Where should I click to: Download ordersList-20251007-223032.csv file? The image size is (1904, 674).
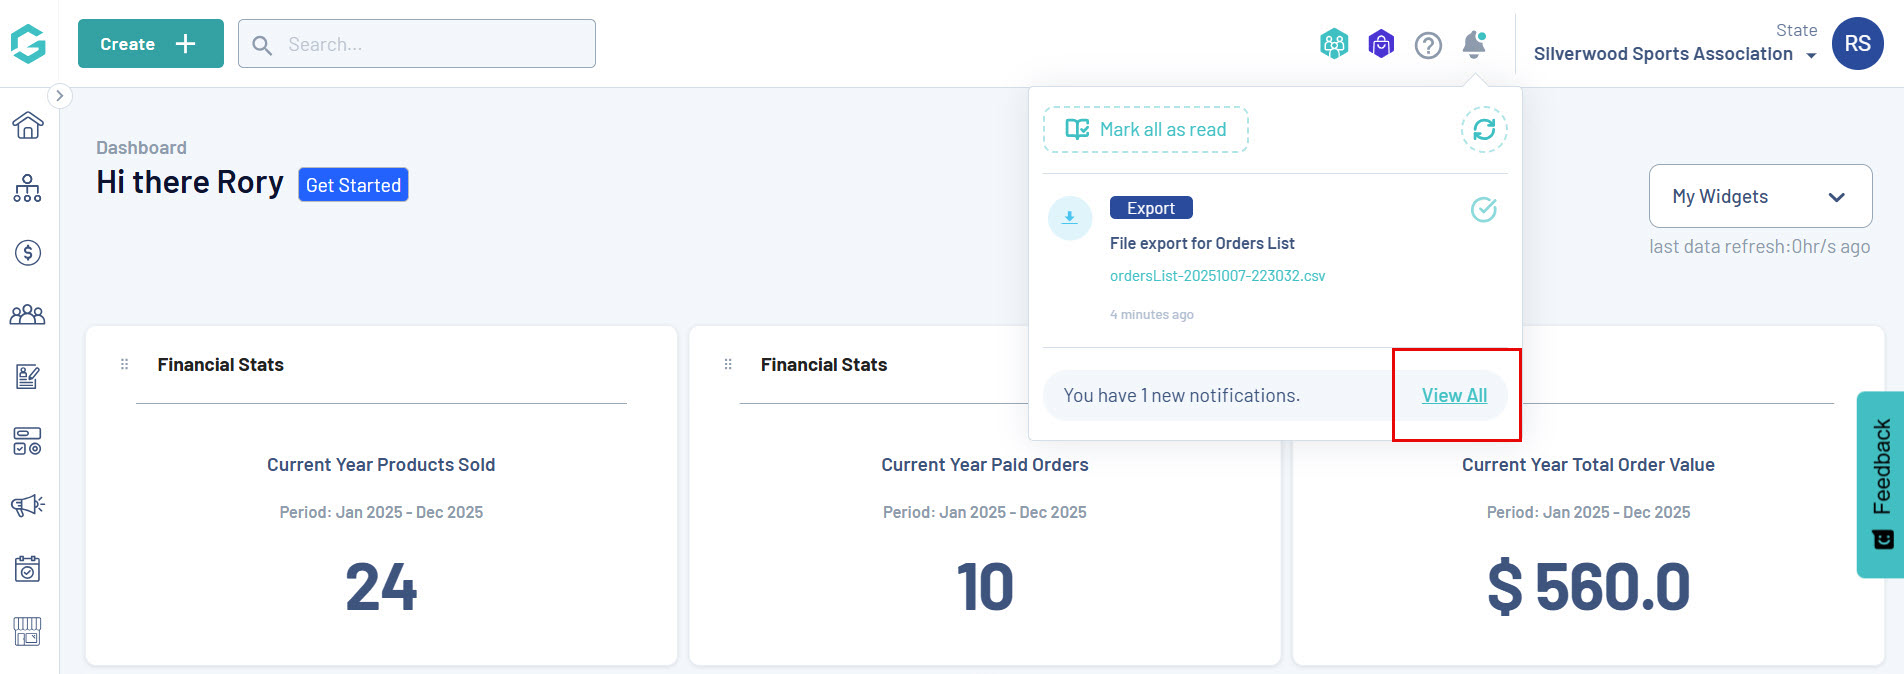click(1217, 276)
